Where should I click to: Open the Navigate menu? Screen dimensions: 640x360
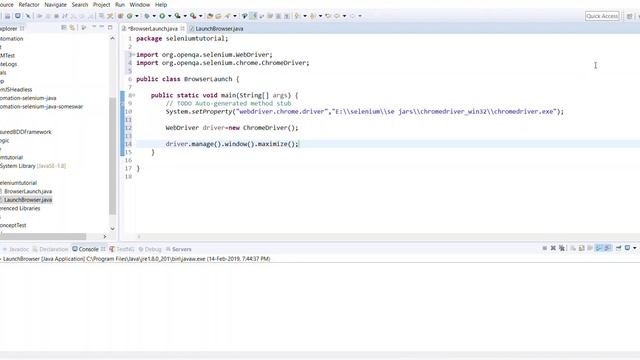pos(56,4)
